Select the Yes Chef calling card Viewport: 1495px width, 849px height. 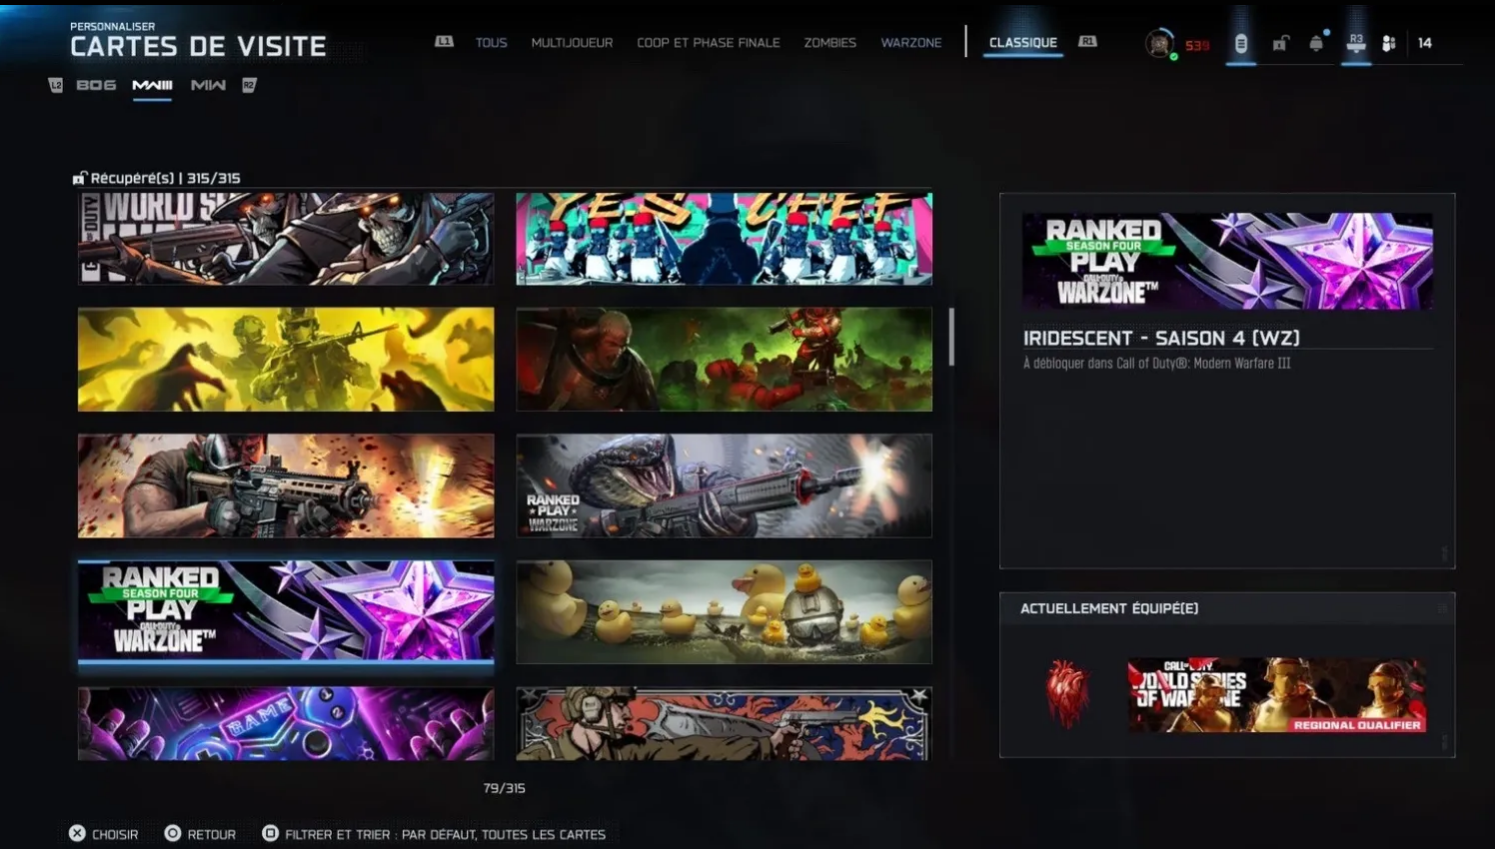[x=724, y=238]
